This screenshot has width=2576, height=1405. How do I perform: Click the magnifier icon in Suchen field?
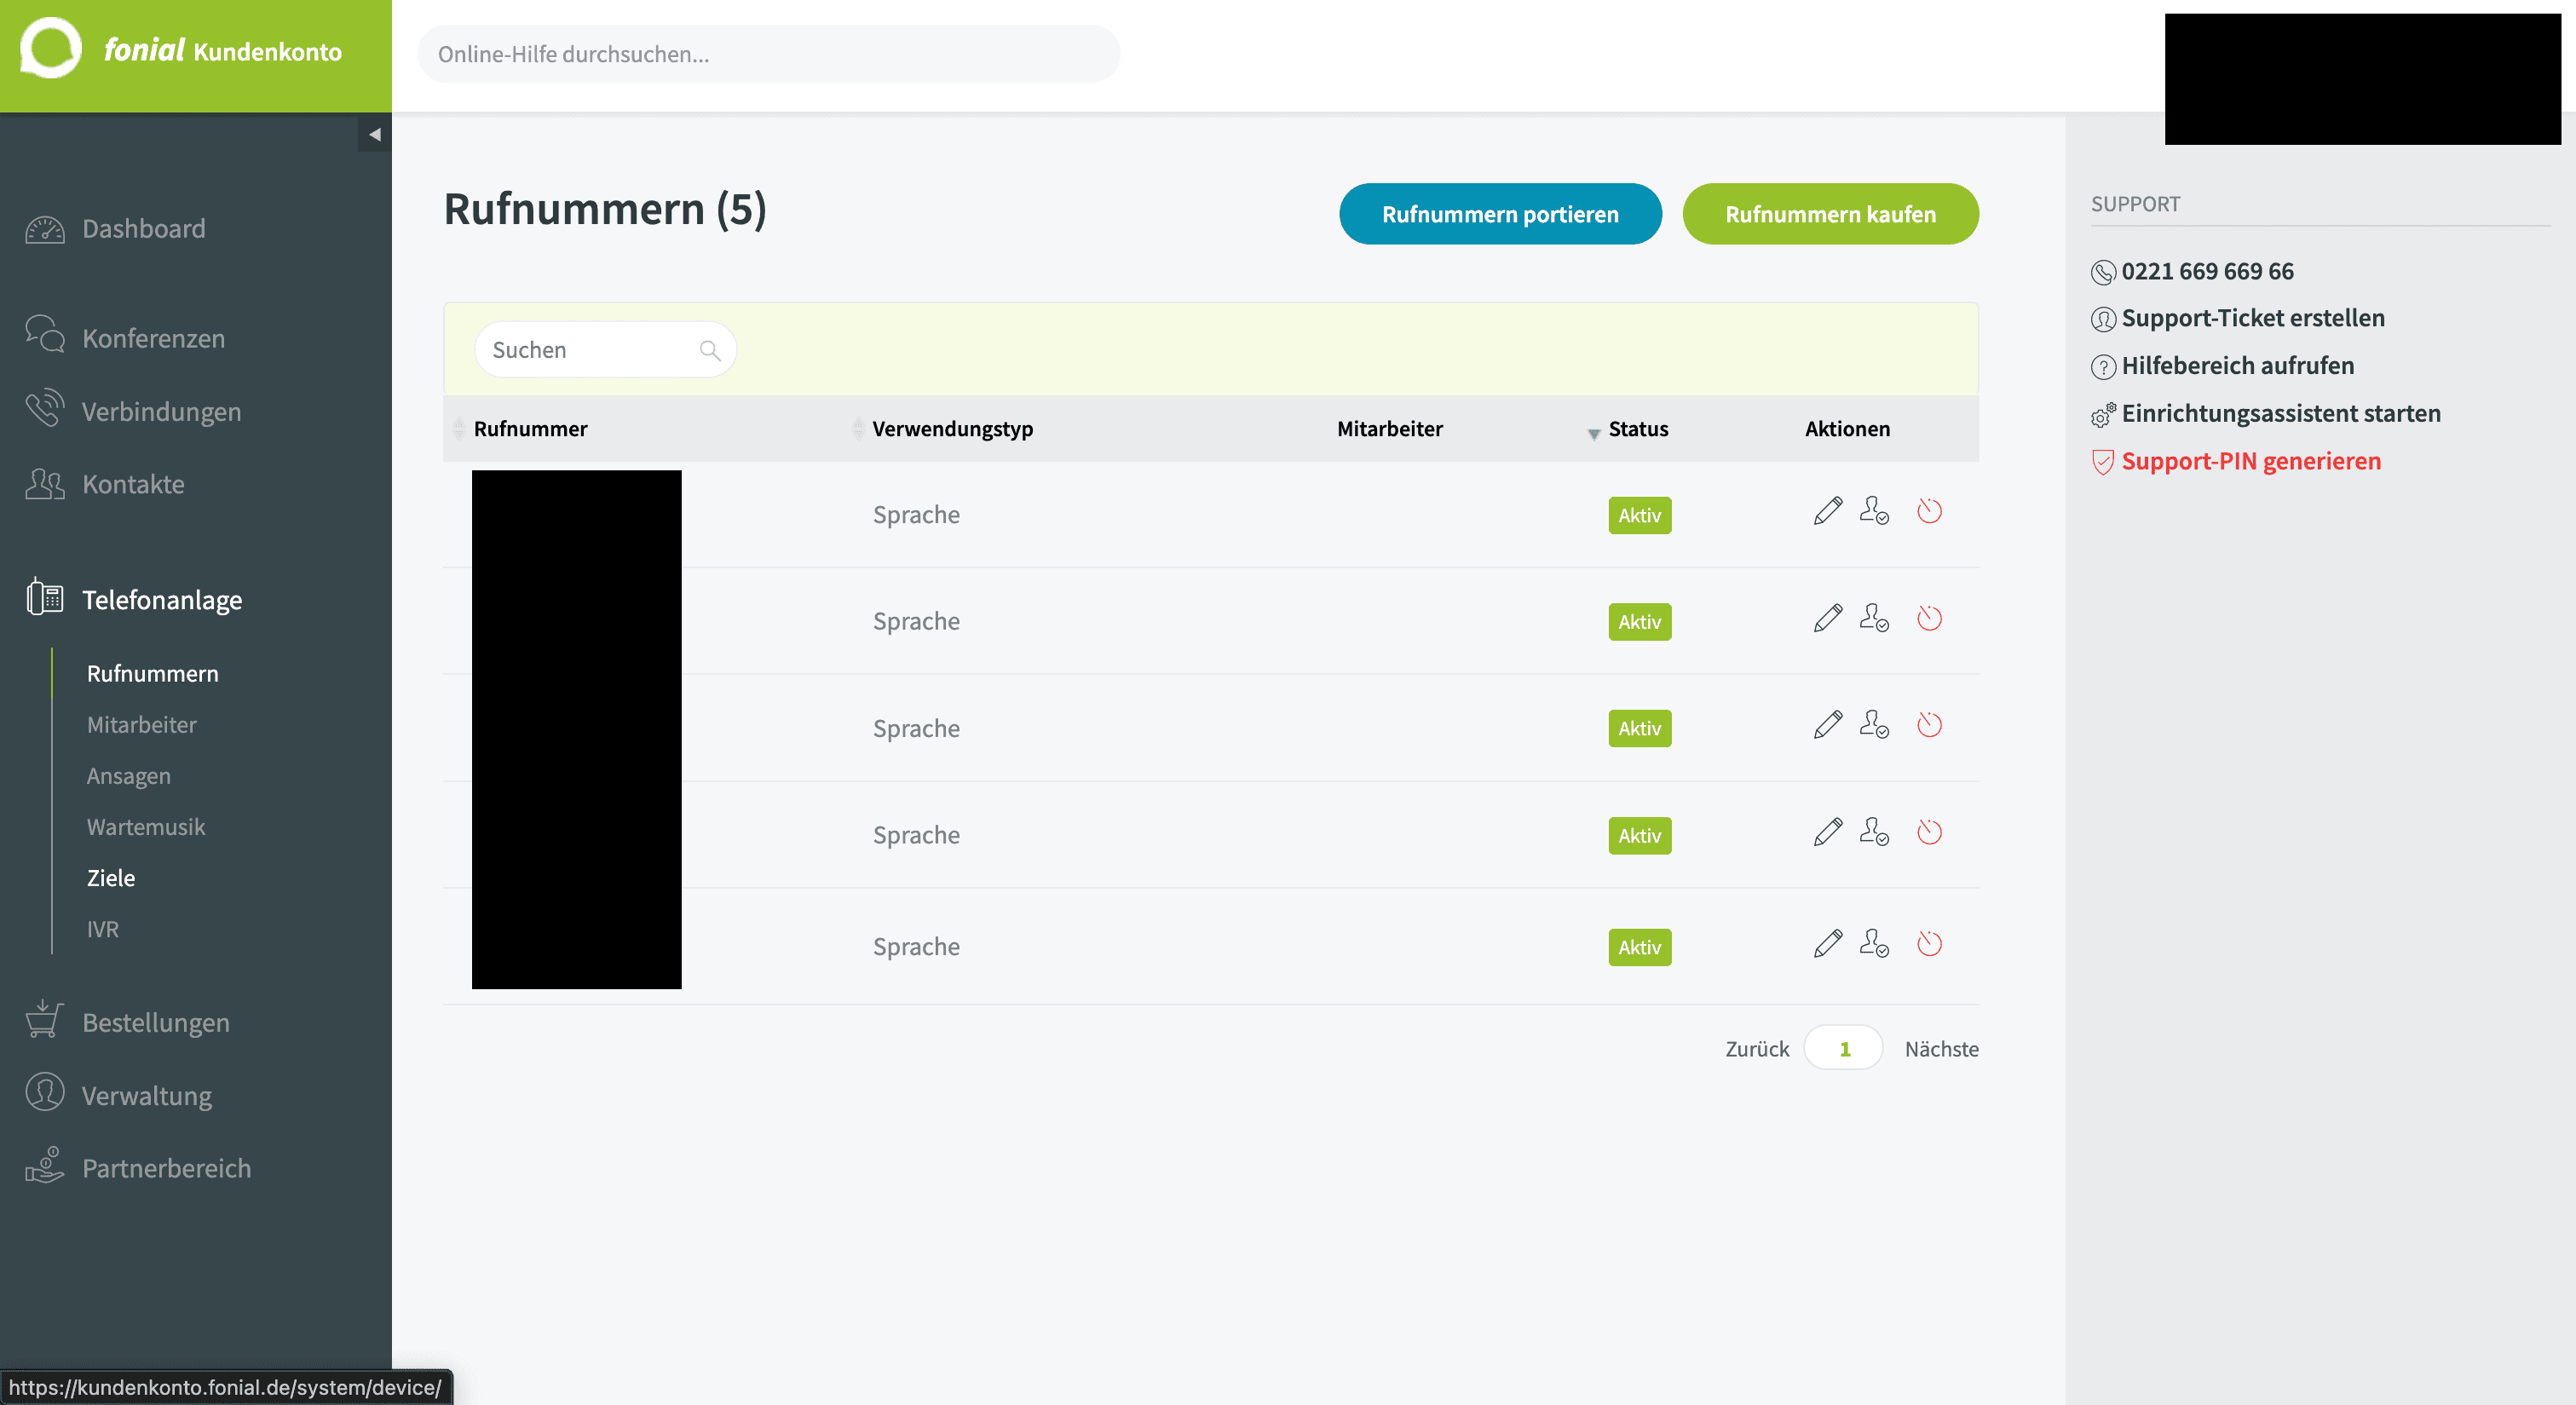(x=710, y=350)
